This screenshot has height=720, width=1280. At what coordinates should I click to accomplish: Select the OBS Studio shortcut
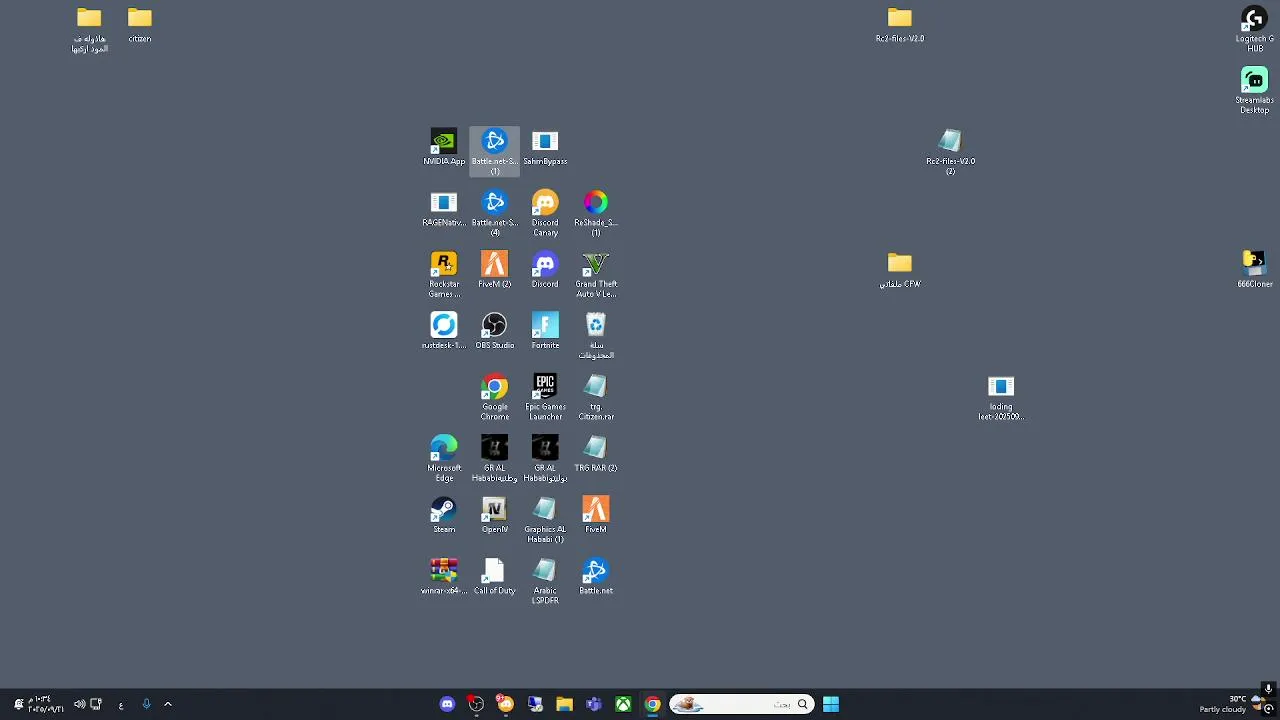click(x=494, y=331)
